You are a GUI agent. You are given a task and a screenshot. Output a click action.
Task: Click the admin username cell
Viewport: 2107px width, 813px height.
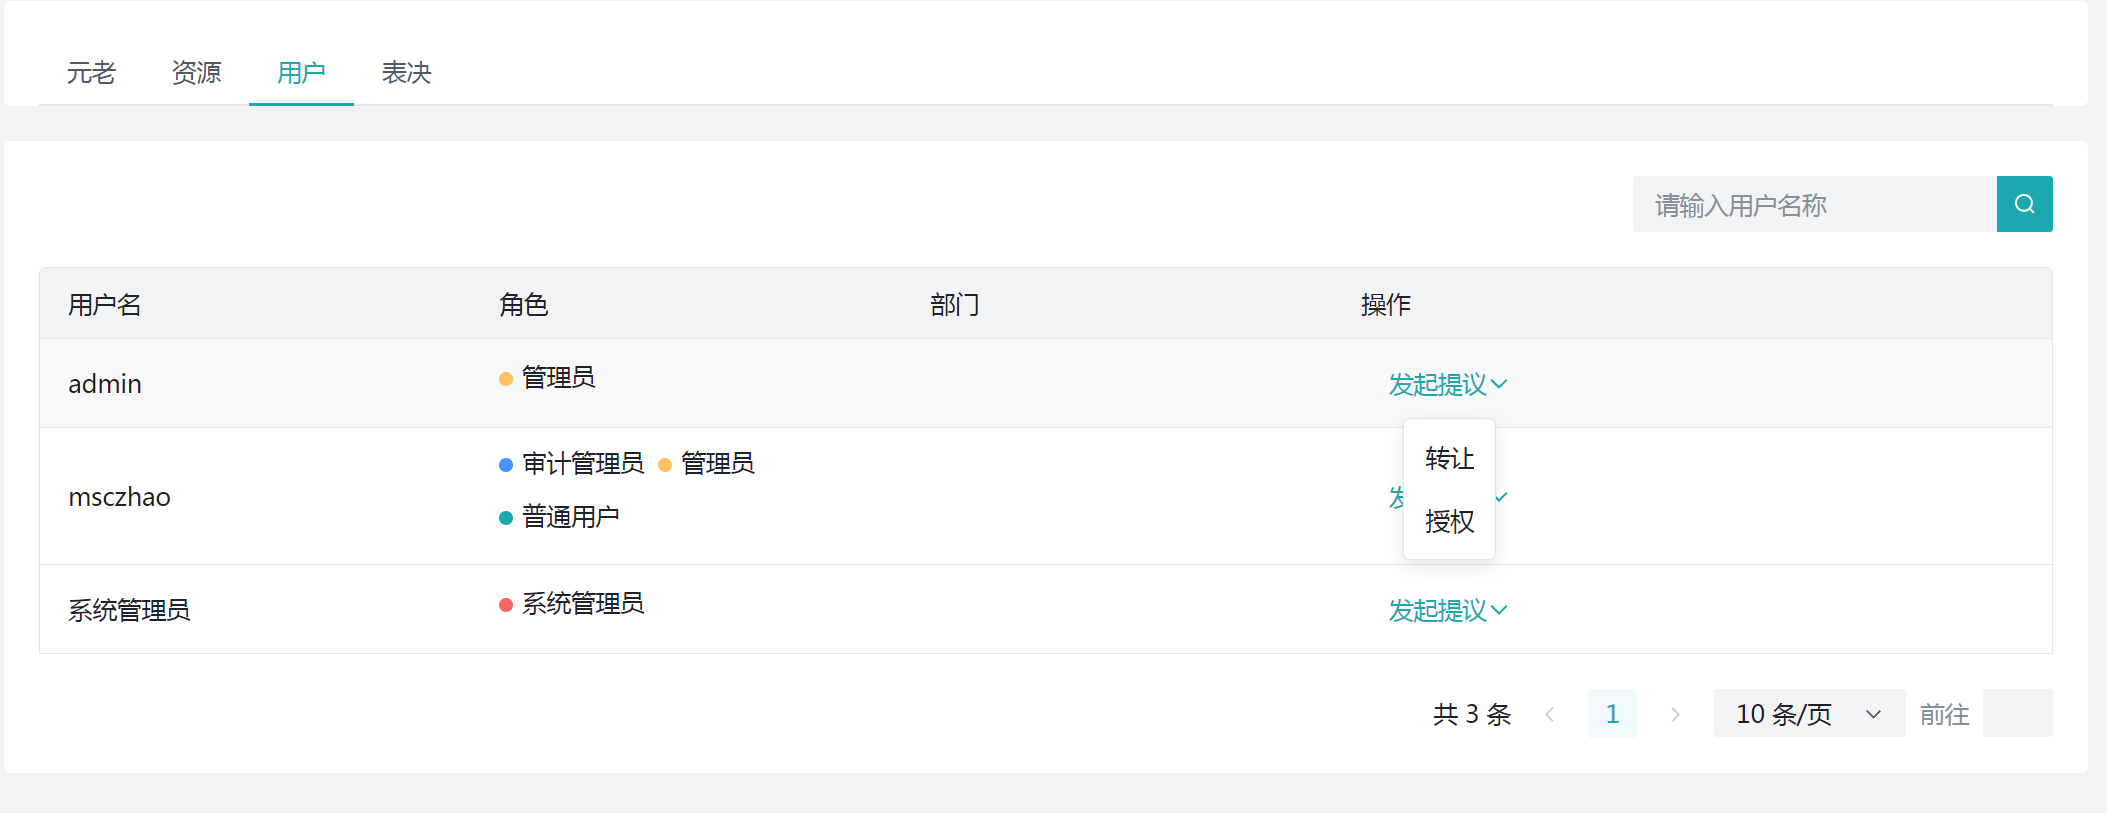coord(105,384)
